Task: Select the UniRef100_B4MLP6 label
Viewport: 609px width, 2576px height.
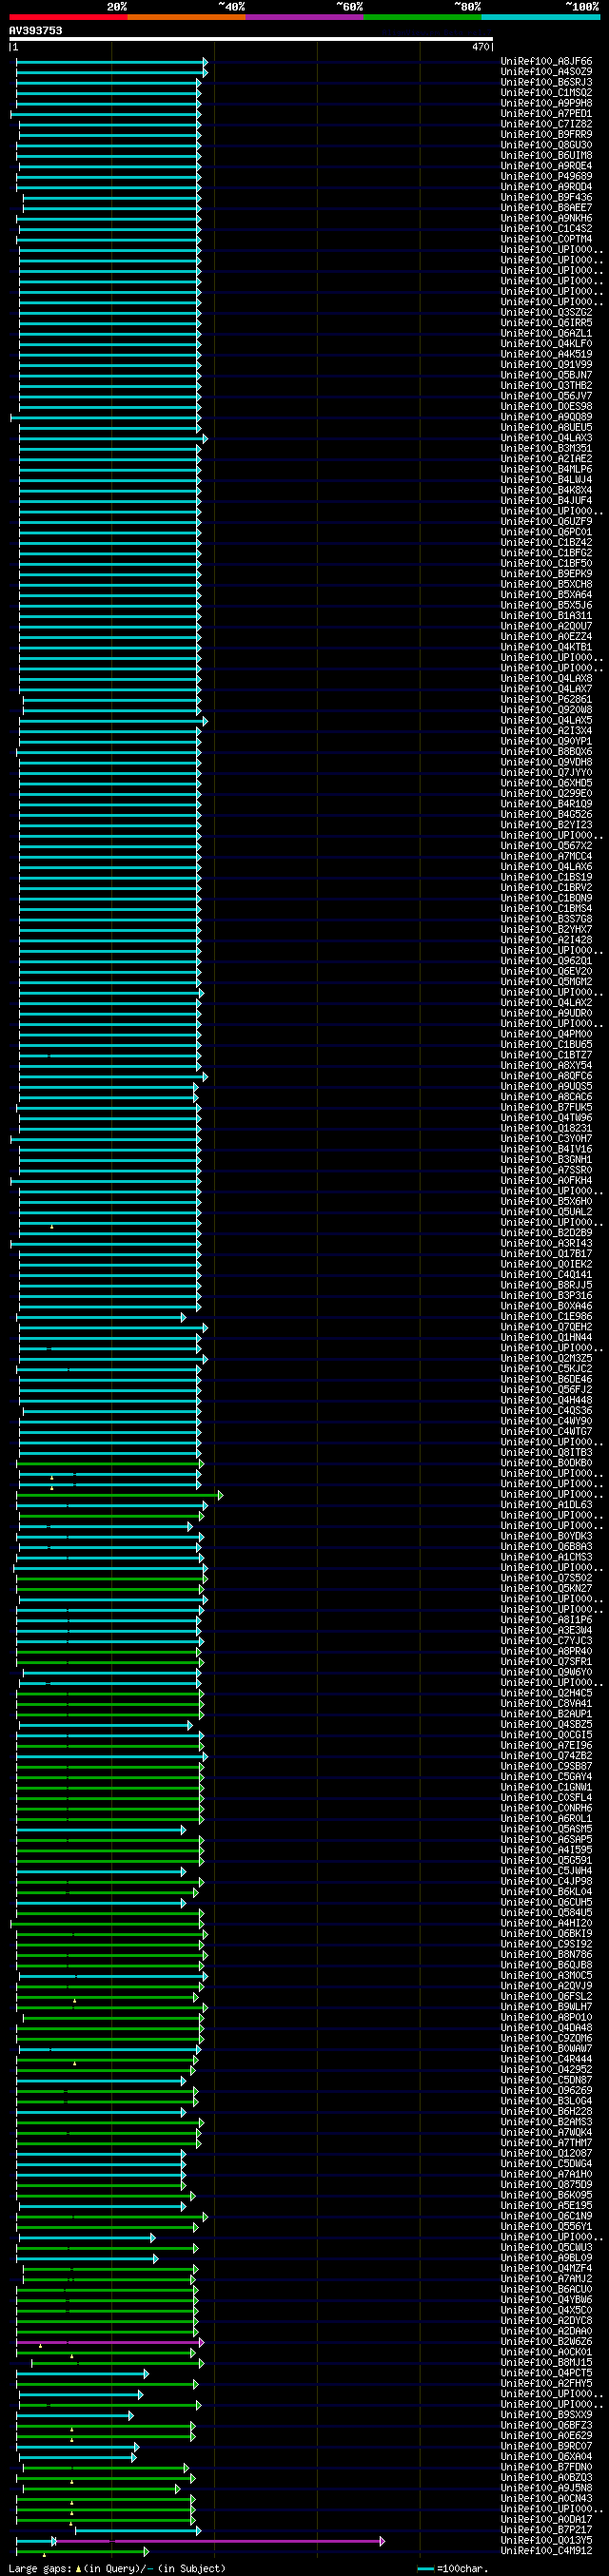Action: click(x=546, y=470)
